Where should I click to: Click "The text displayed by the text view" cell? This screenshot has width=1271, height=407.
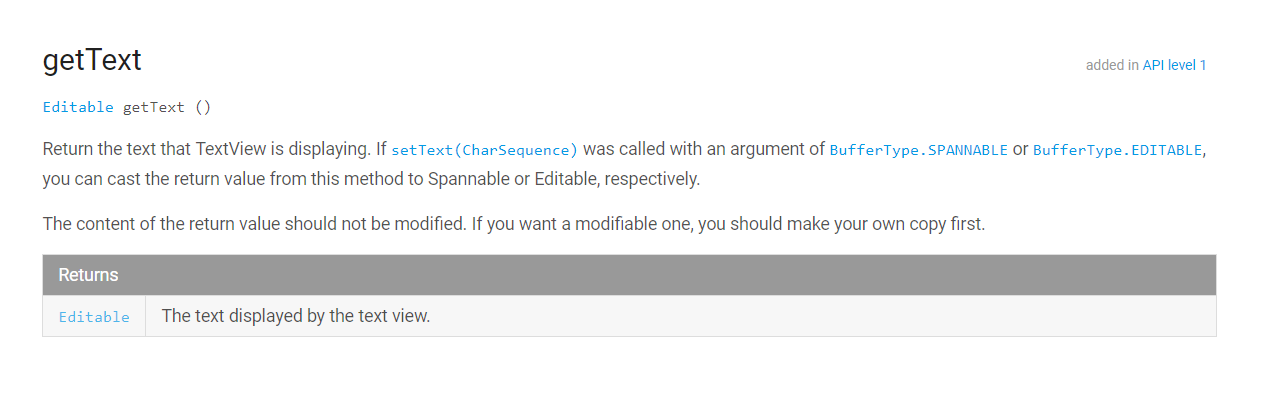pyautogui.click(x=295, y=316)
